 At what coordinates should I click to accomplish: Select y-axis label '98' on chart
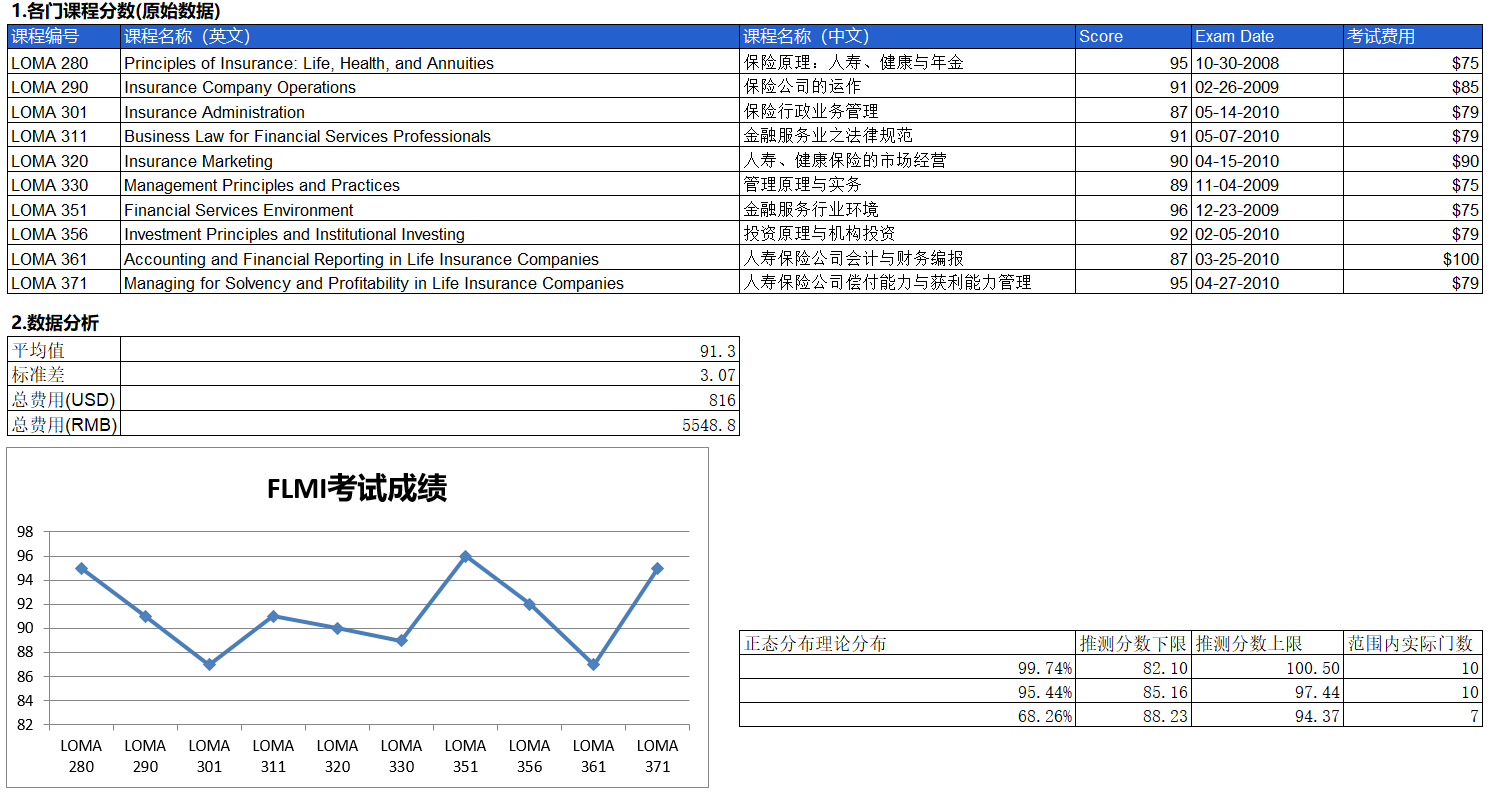(26, 532)
